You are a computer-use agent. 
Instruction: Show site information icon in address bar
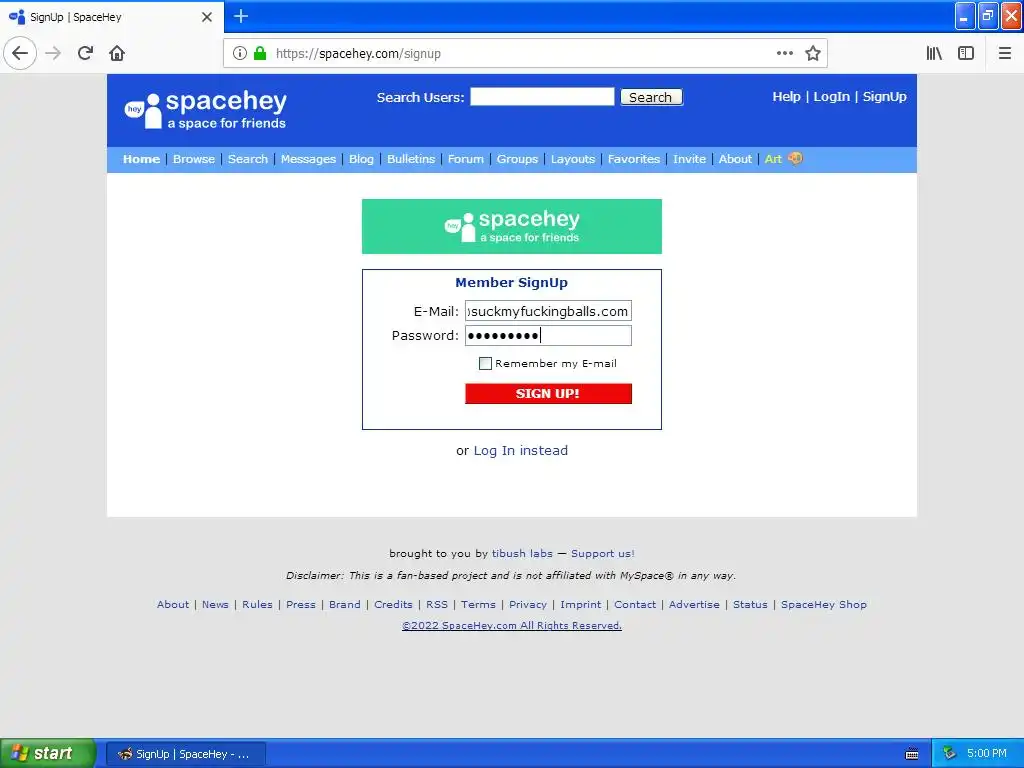tap(240, 54)
